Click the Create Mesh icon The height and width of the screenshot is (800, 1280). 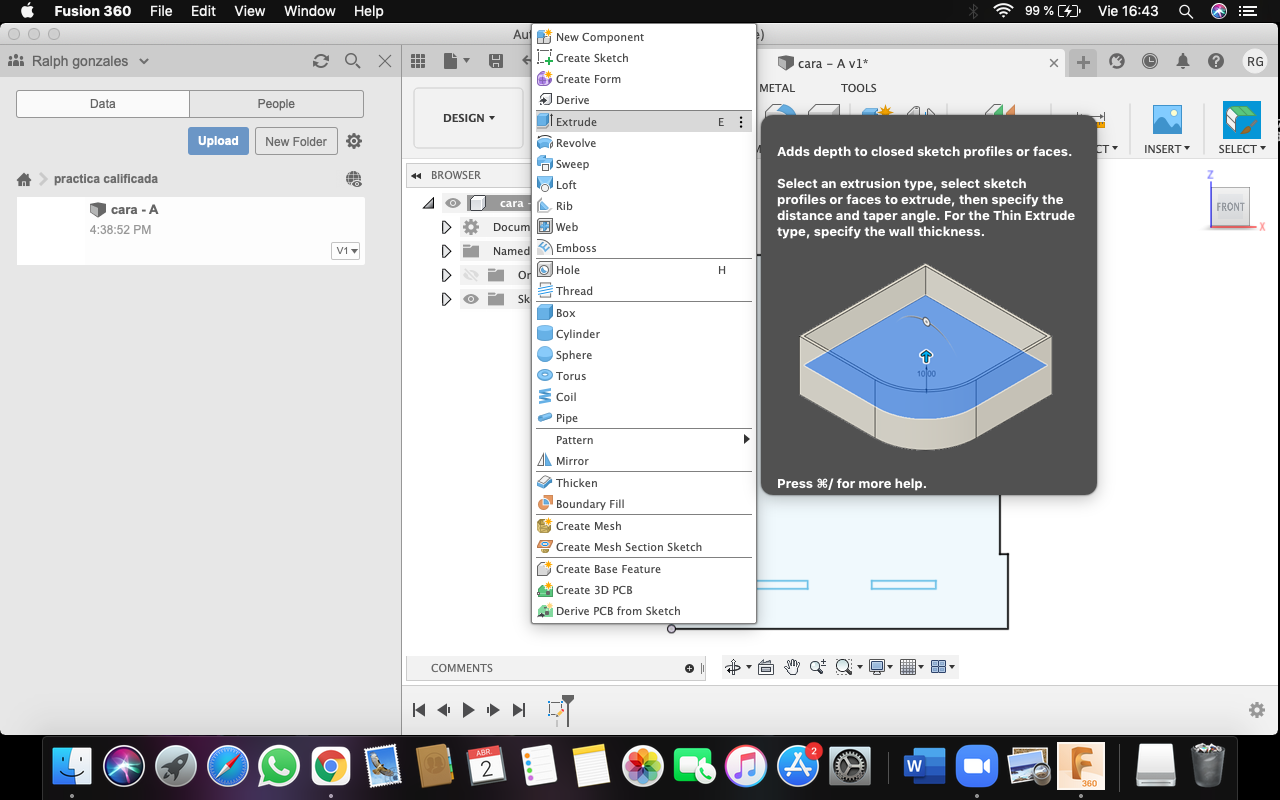545,526
